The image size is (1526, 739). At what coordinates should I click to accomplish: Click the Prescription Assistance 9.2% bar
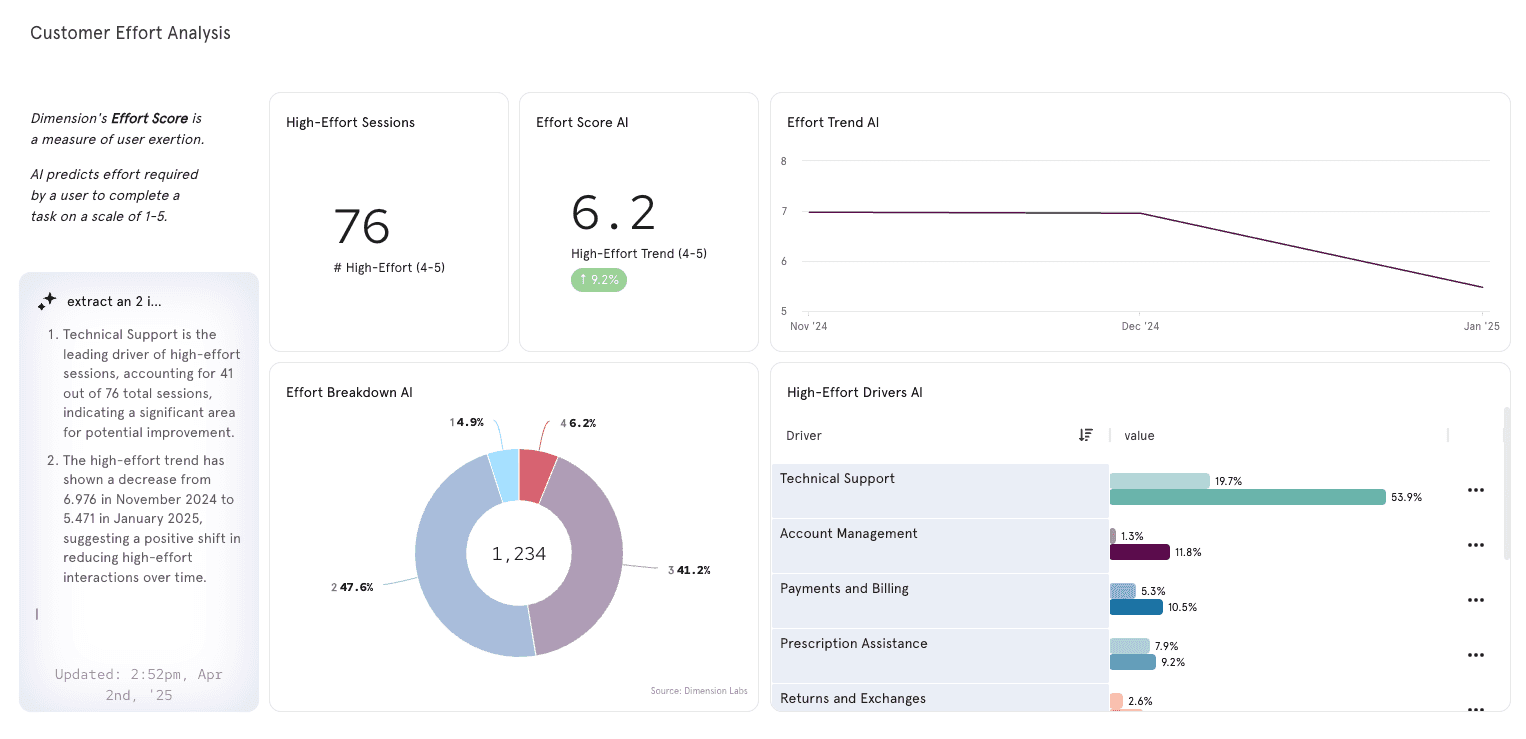point(1133,662)
